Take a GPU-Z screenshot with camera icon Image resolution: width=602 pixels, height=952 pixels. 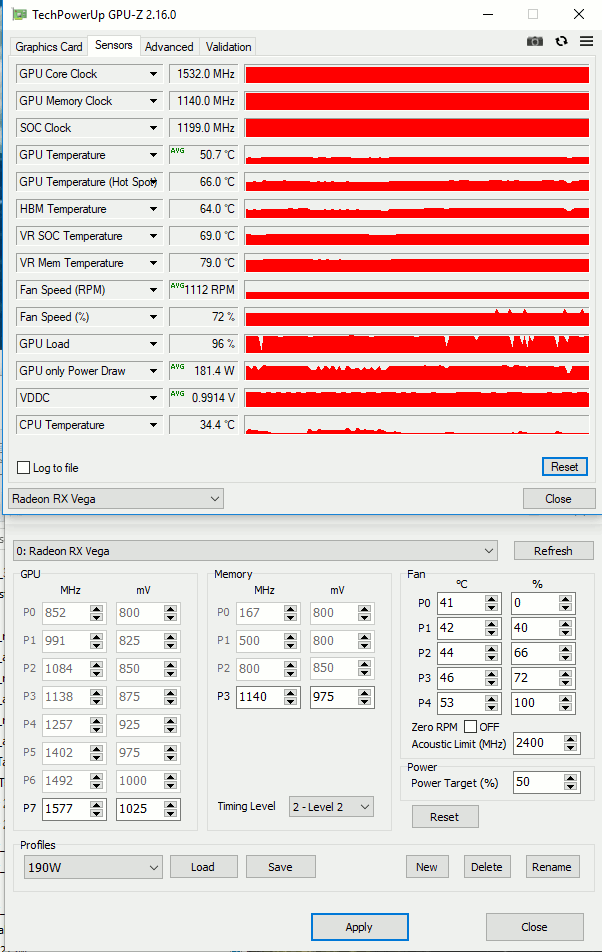(x=535, y=41)
